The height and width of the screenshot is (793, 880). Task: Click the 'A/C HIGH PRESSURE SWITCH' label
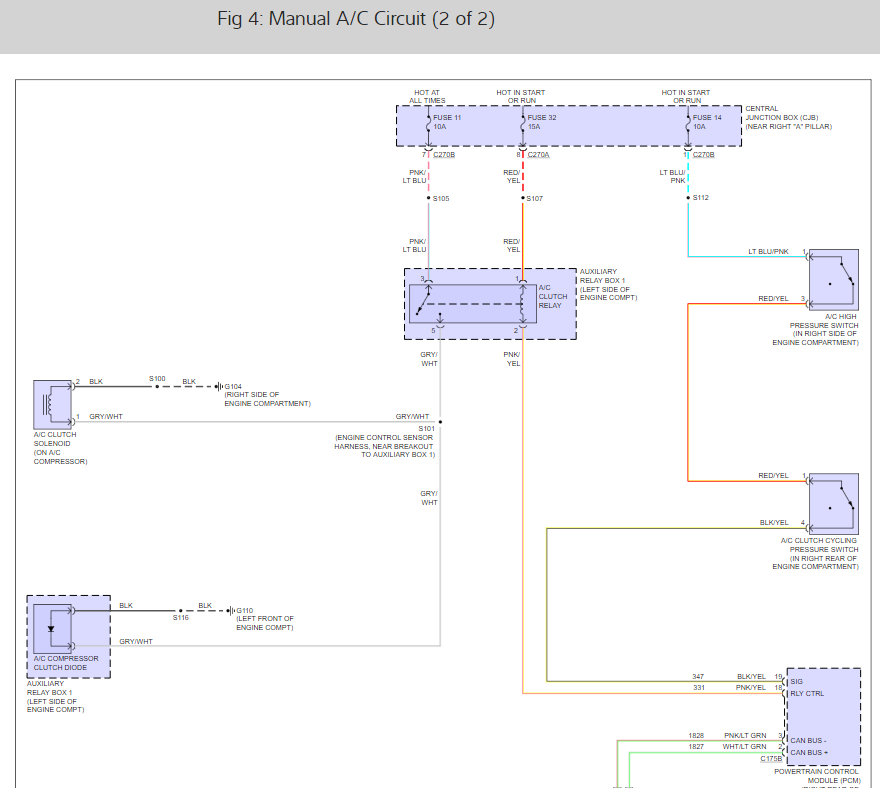(x=824, y=321)
